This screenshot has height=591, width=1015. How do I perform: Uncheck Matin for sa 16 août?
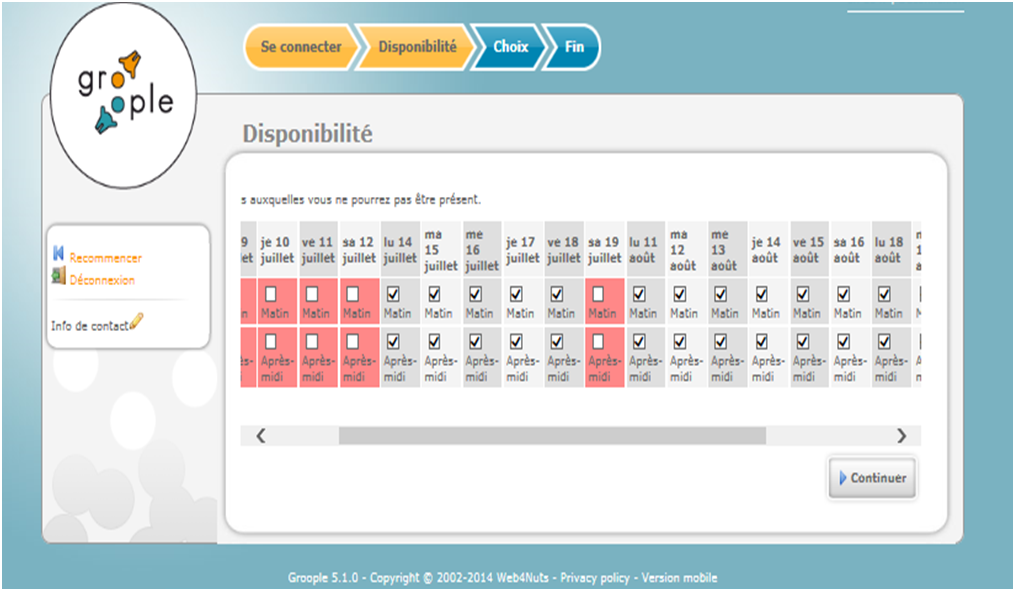coord(843,294)
